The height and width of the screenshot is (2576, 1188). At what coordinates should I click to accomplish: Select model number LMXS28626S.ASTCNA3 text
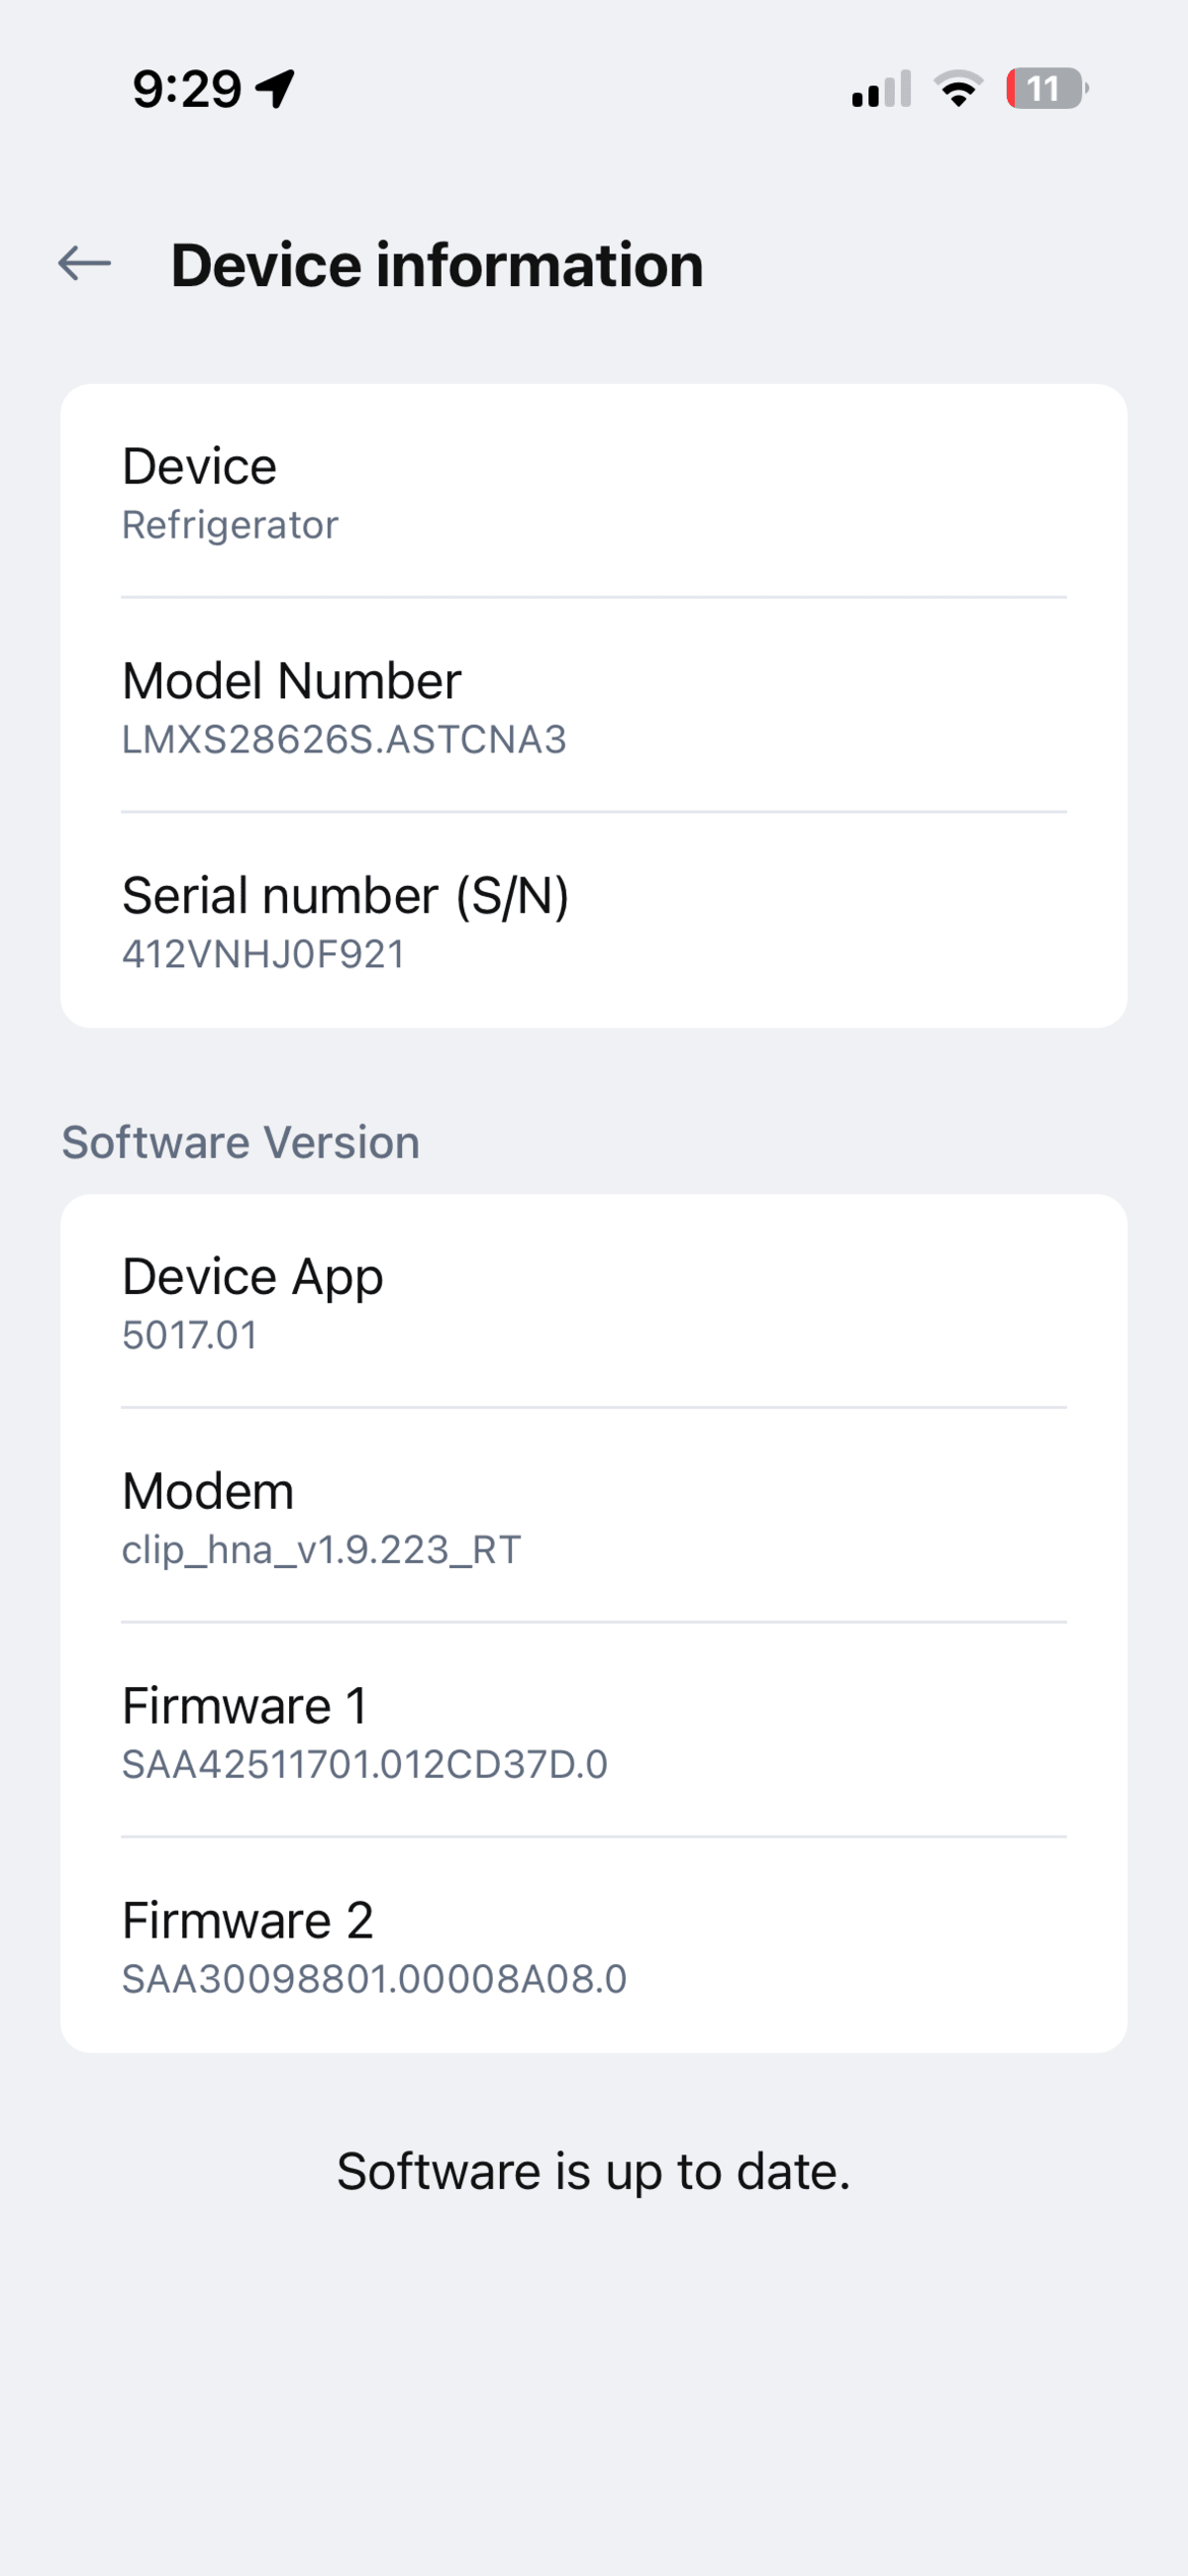(344, 740)
